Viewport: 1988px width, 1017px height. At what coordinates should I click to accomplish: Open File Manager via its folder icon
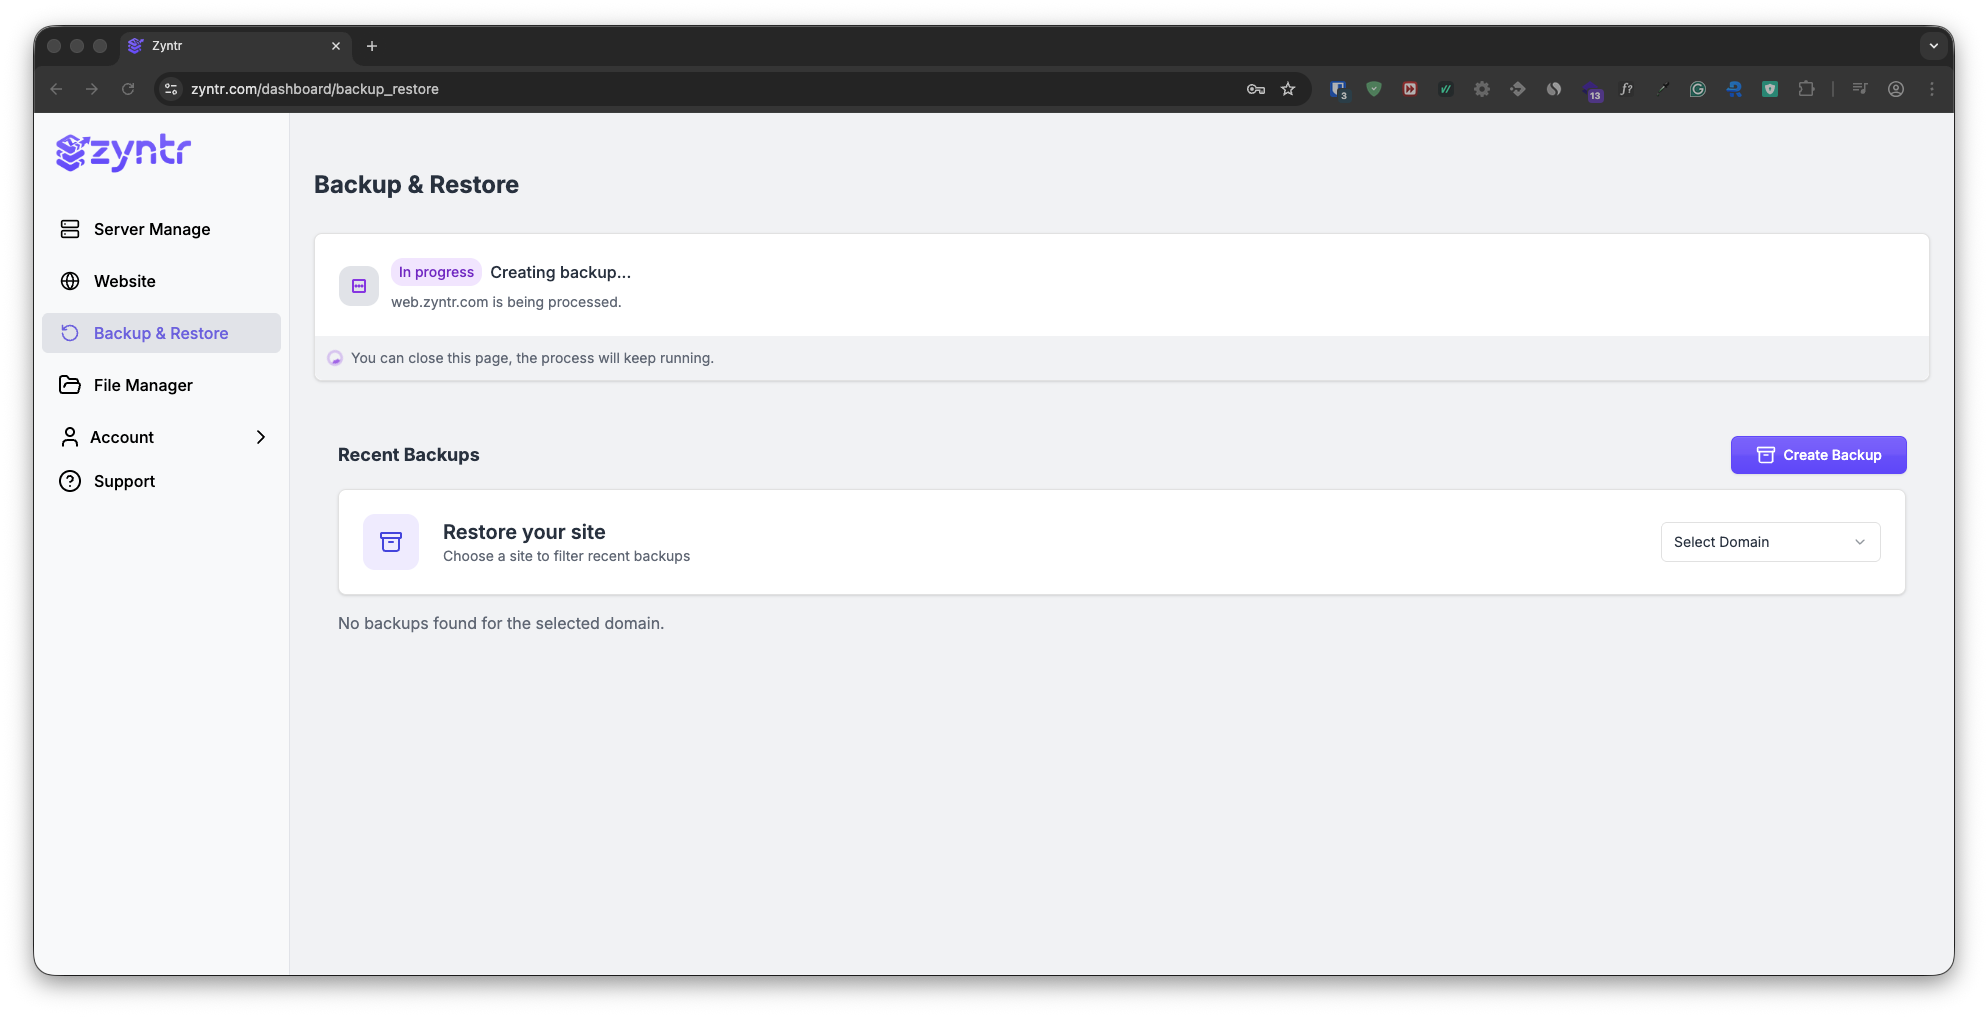click(x=69, y=385)
